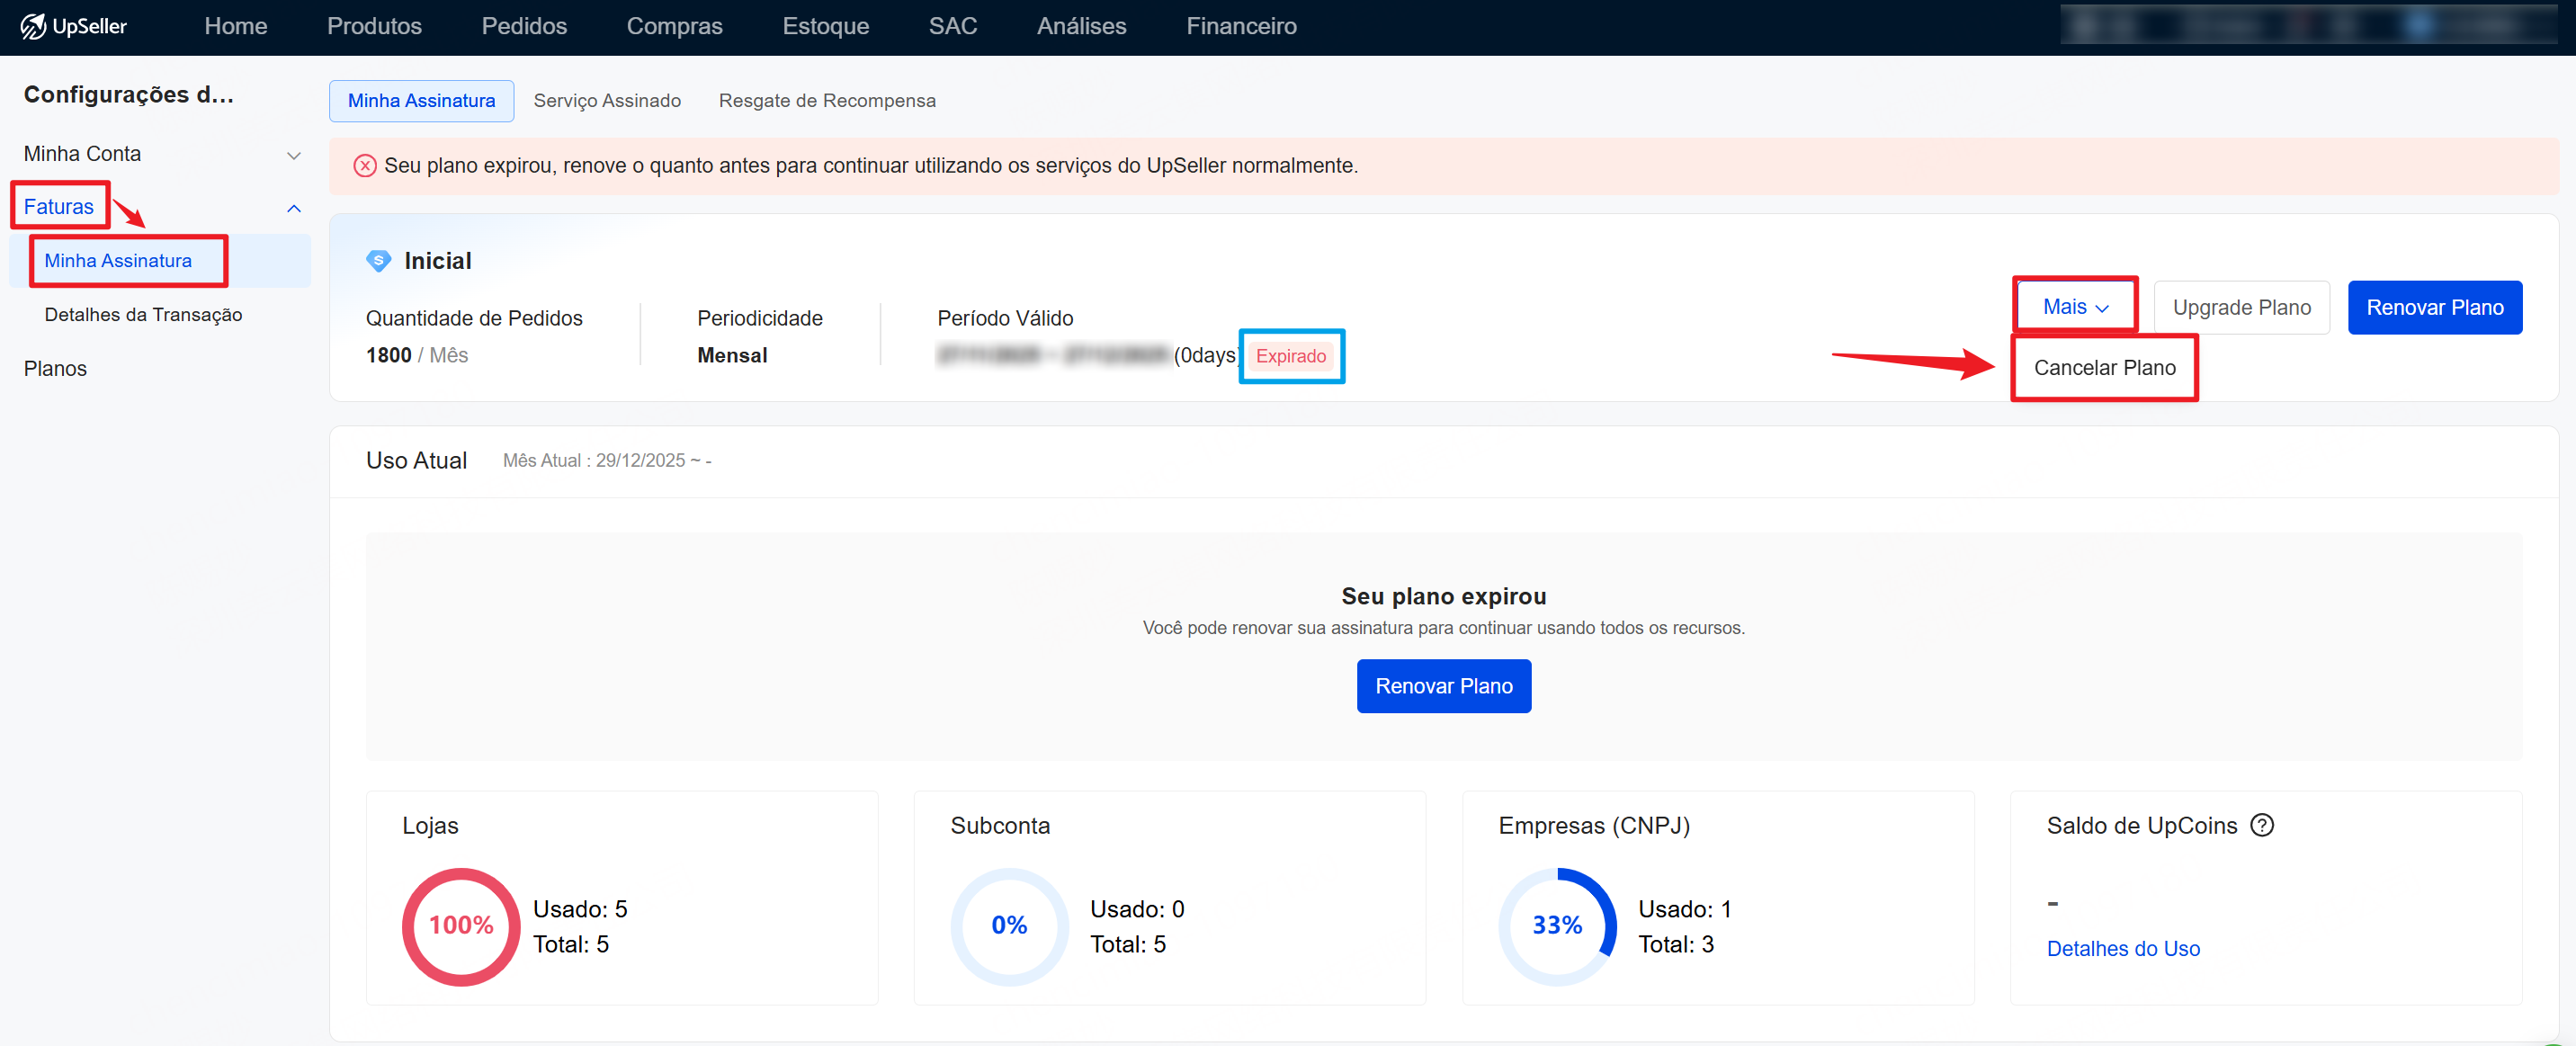Open Resgate de Recompensa tab
This screenshot has height=1046, width=2576.
827,101
